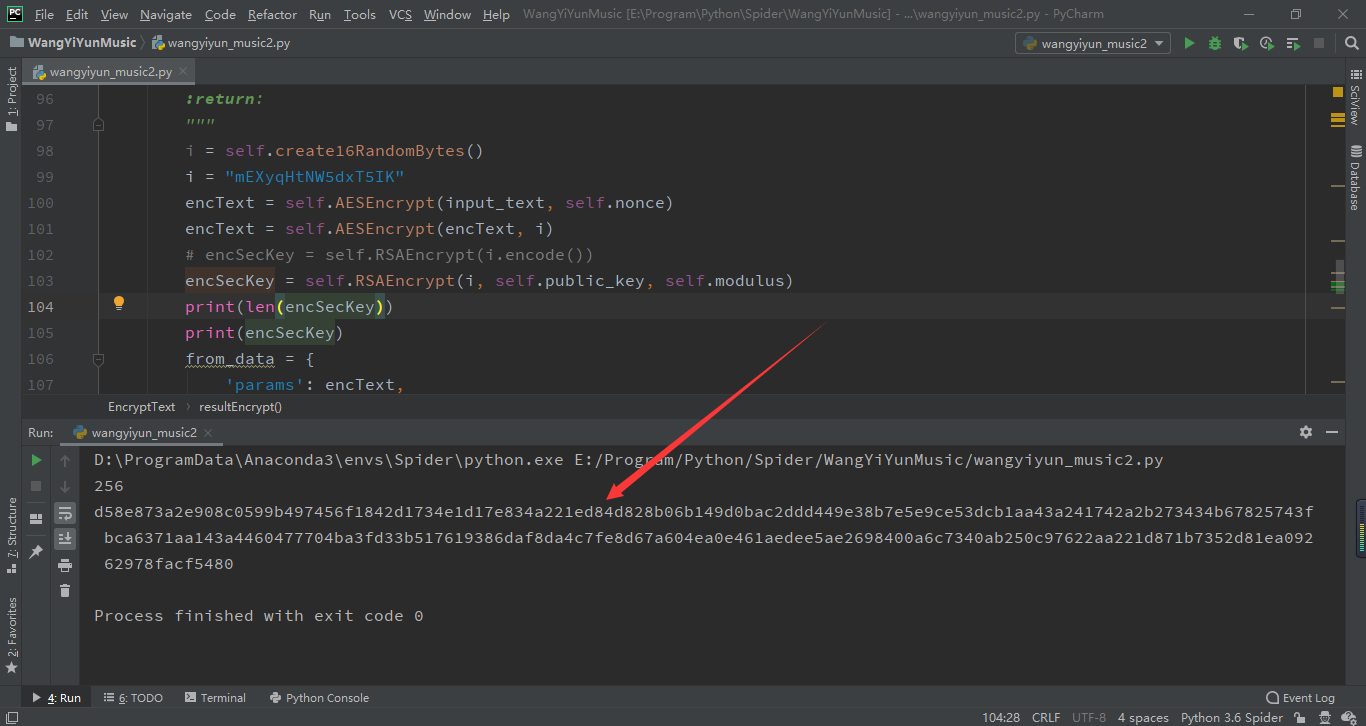Collapse dict fold marker on line 106

[98, 359]
